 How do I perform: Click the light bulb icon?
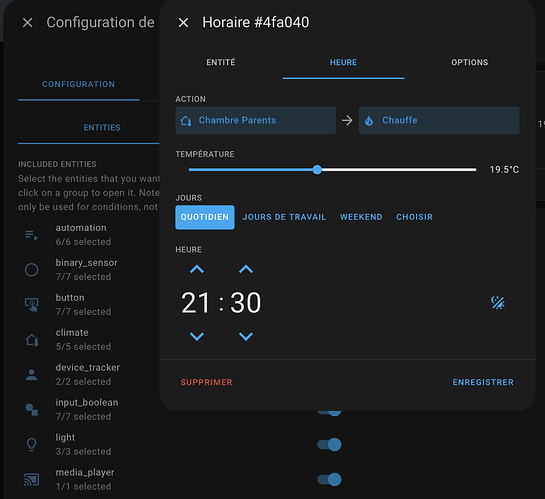coord(32,444)
